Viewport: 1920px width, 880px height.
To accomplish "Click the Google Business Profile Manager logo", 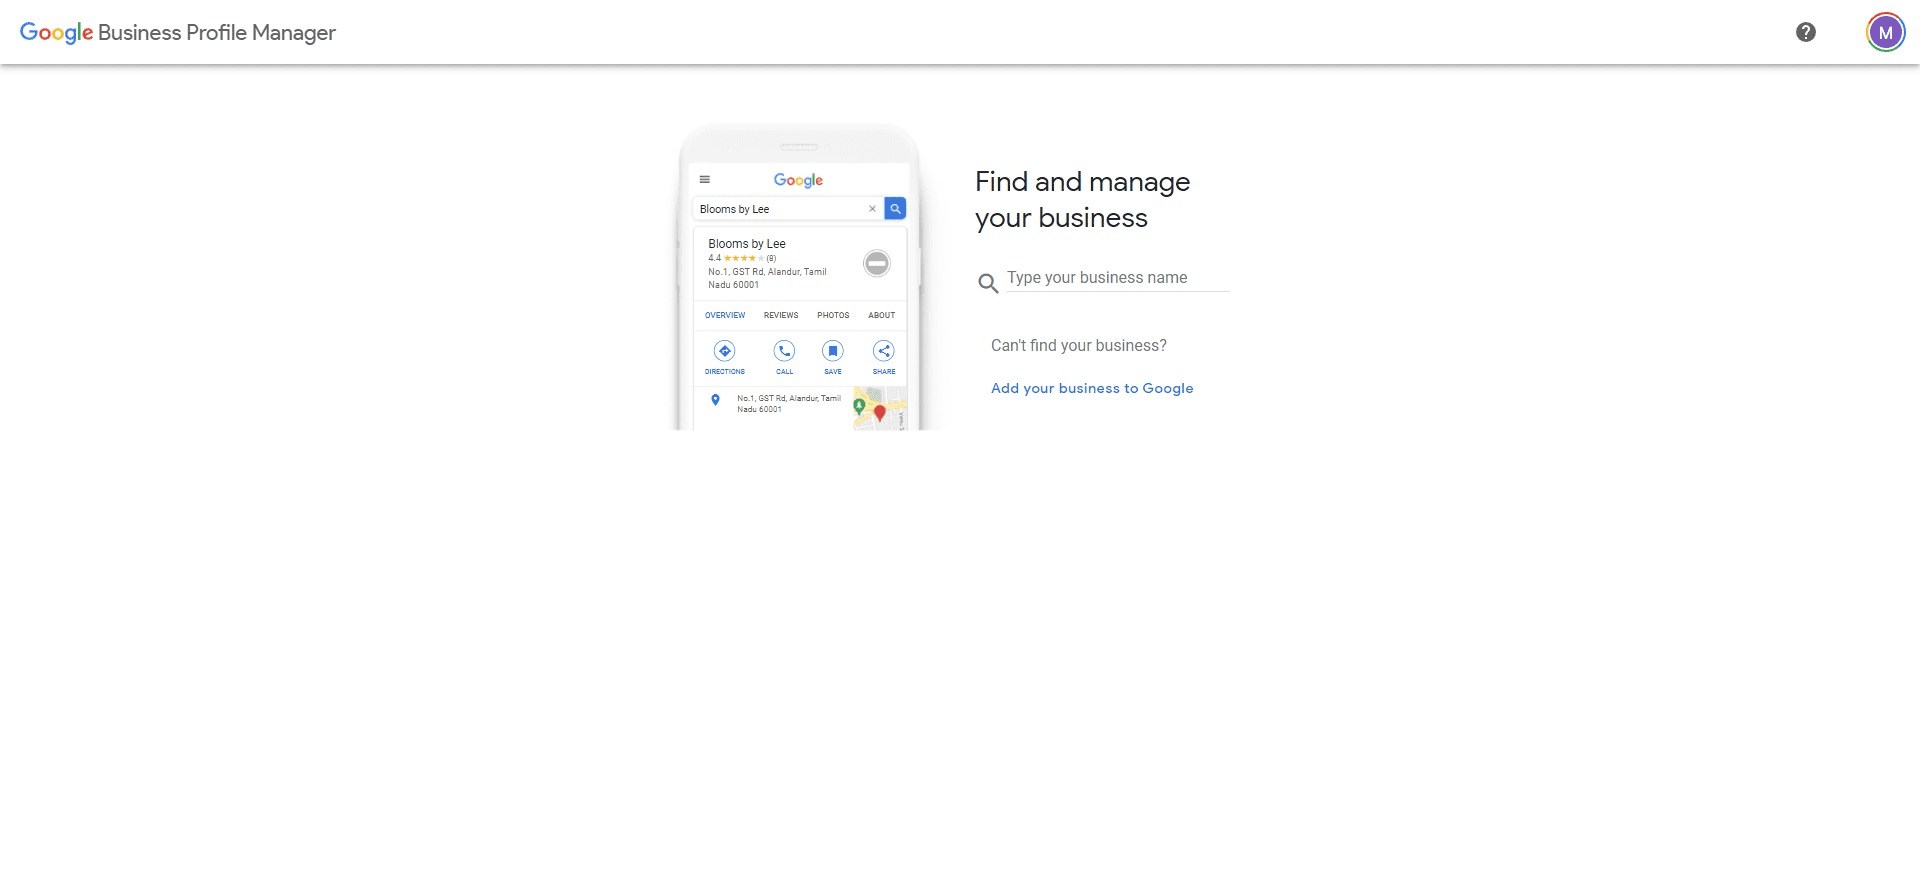I will point(178,33).
